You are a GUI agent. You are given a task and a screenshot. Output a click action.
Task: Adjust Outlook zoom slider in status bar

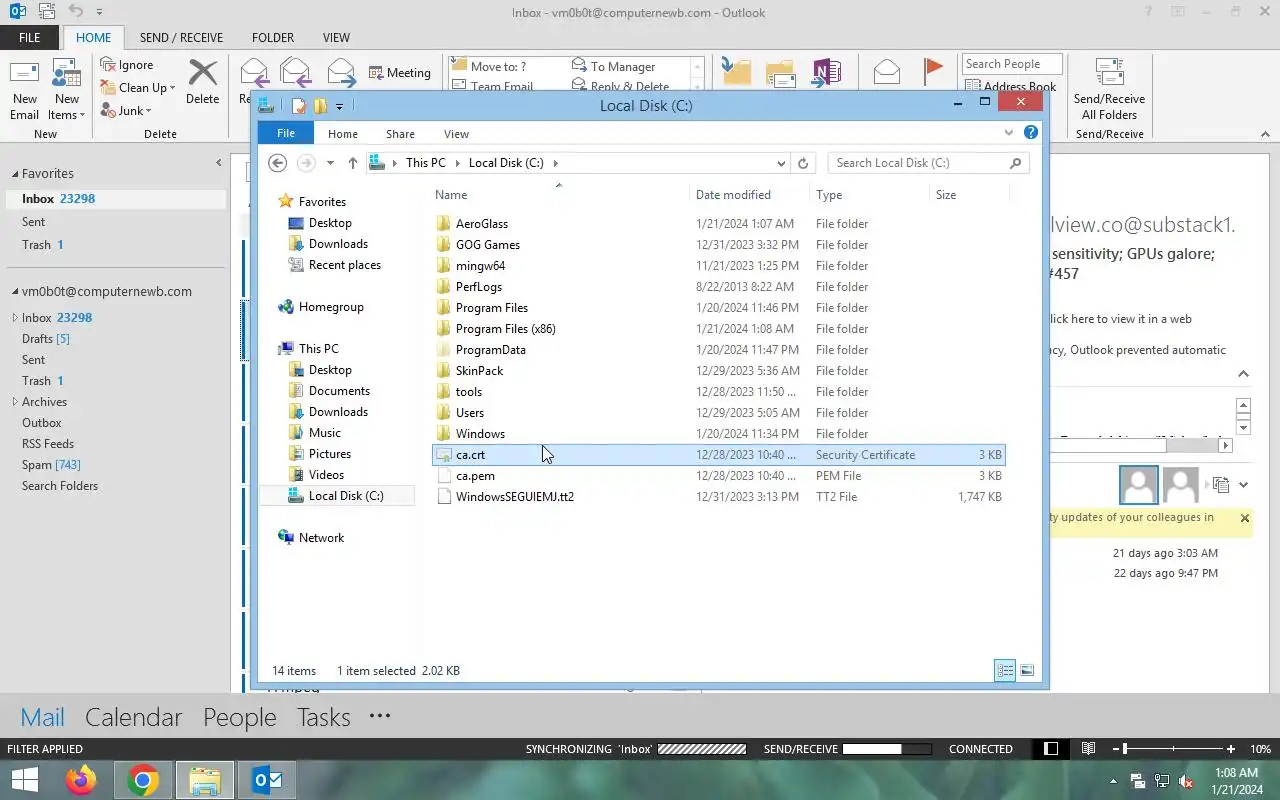point(1126,749)
